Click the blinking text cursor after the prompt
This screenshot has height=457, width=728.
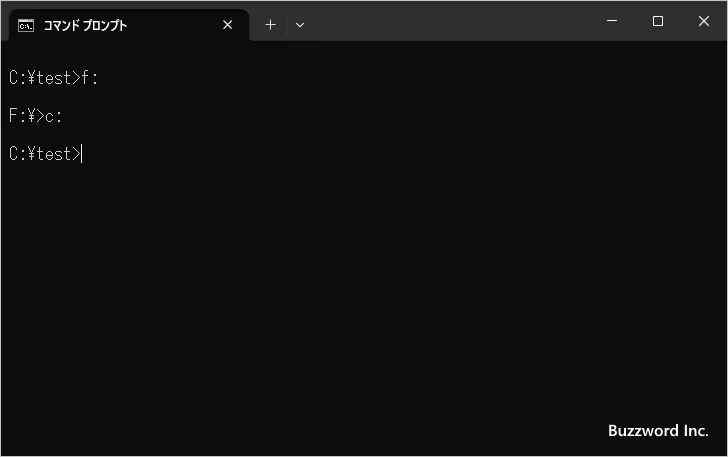[82, 154]
